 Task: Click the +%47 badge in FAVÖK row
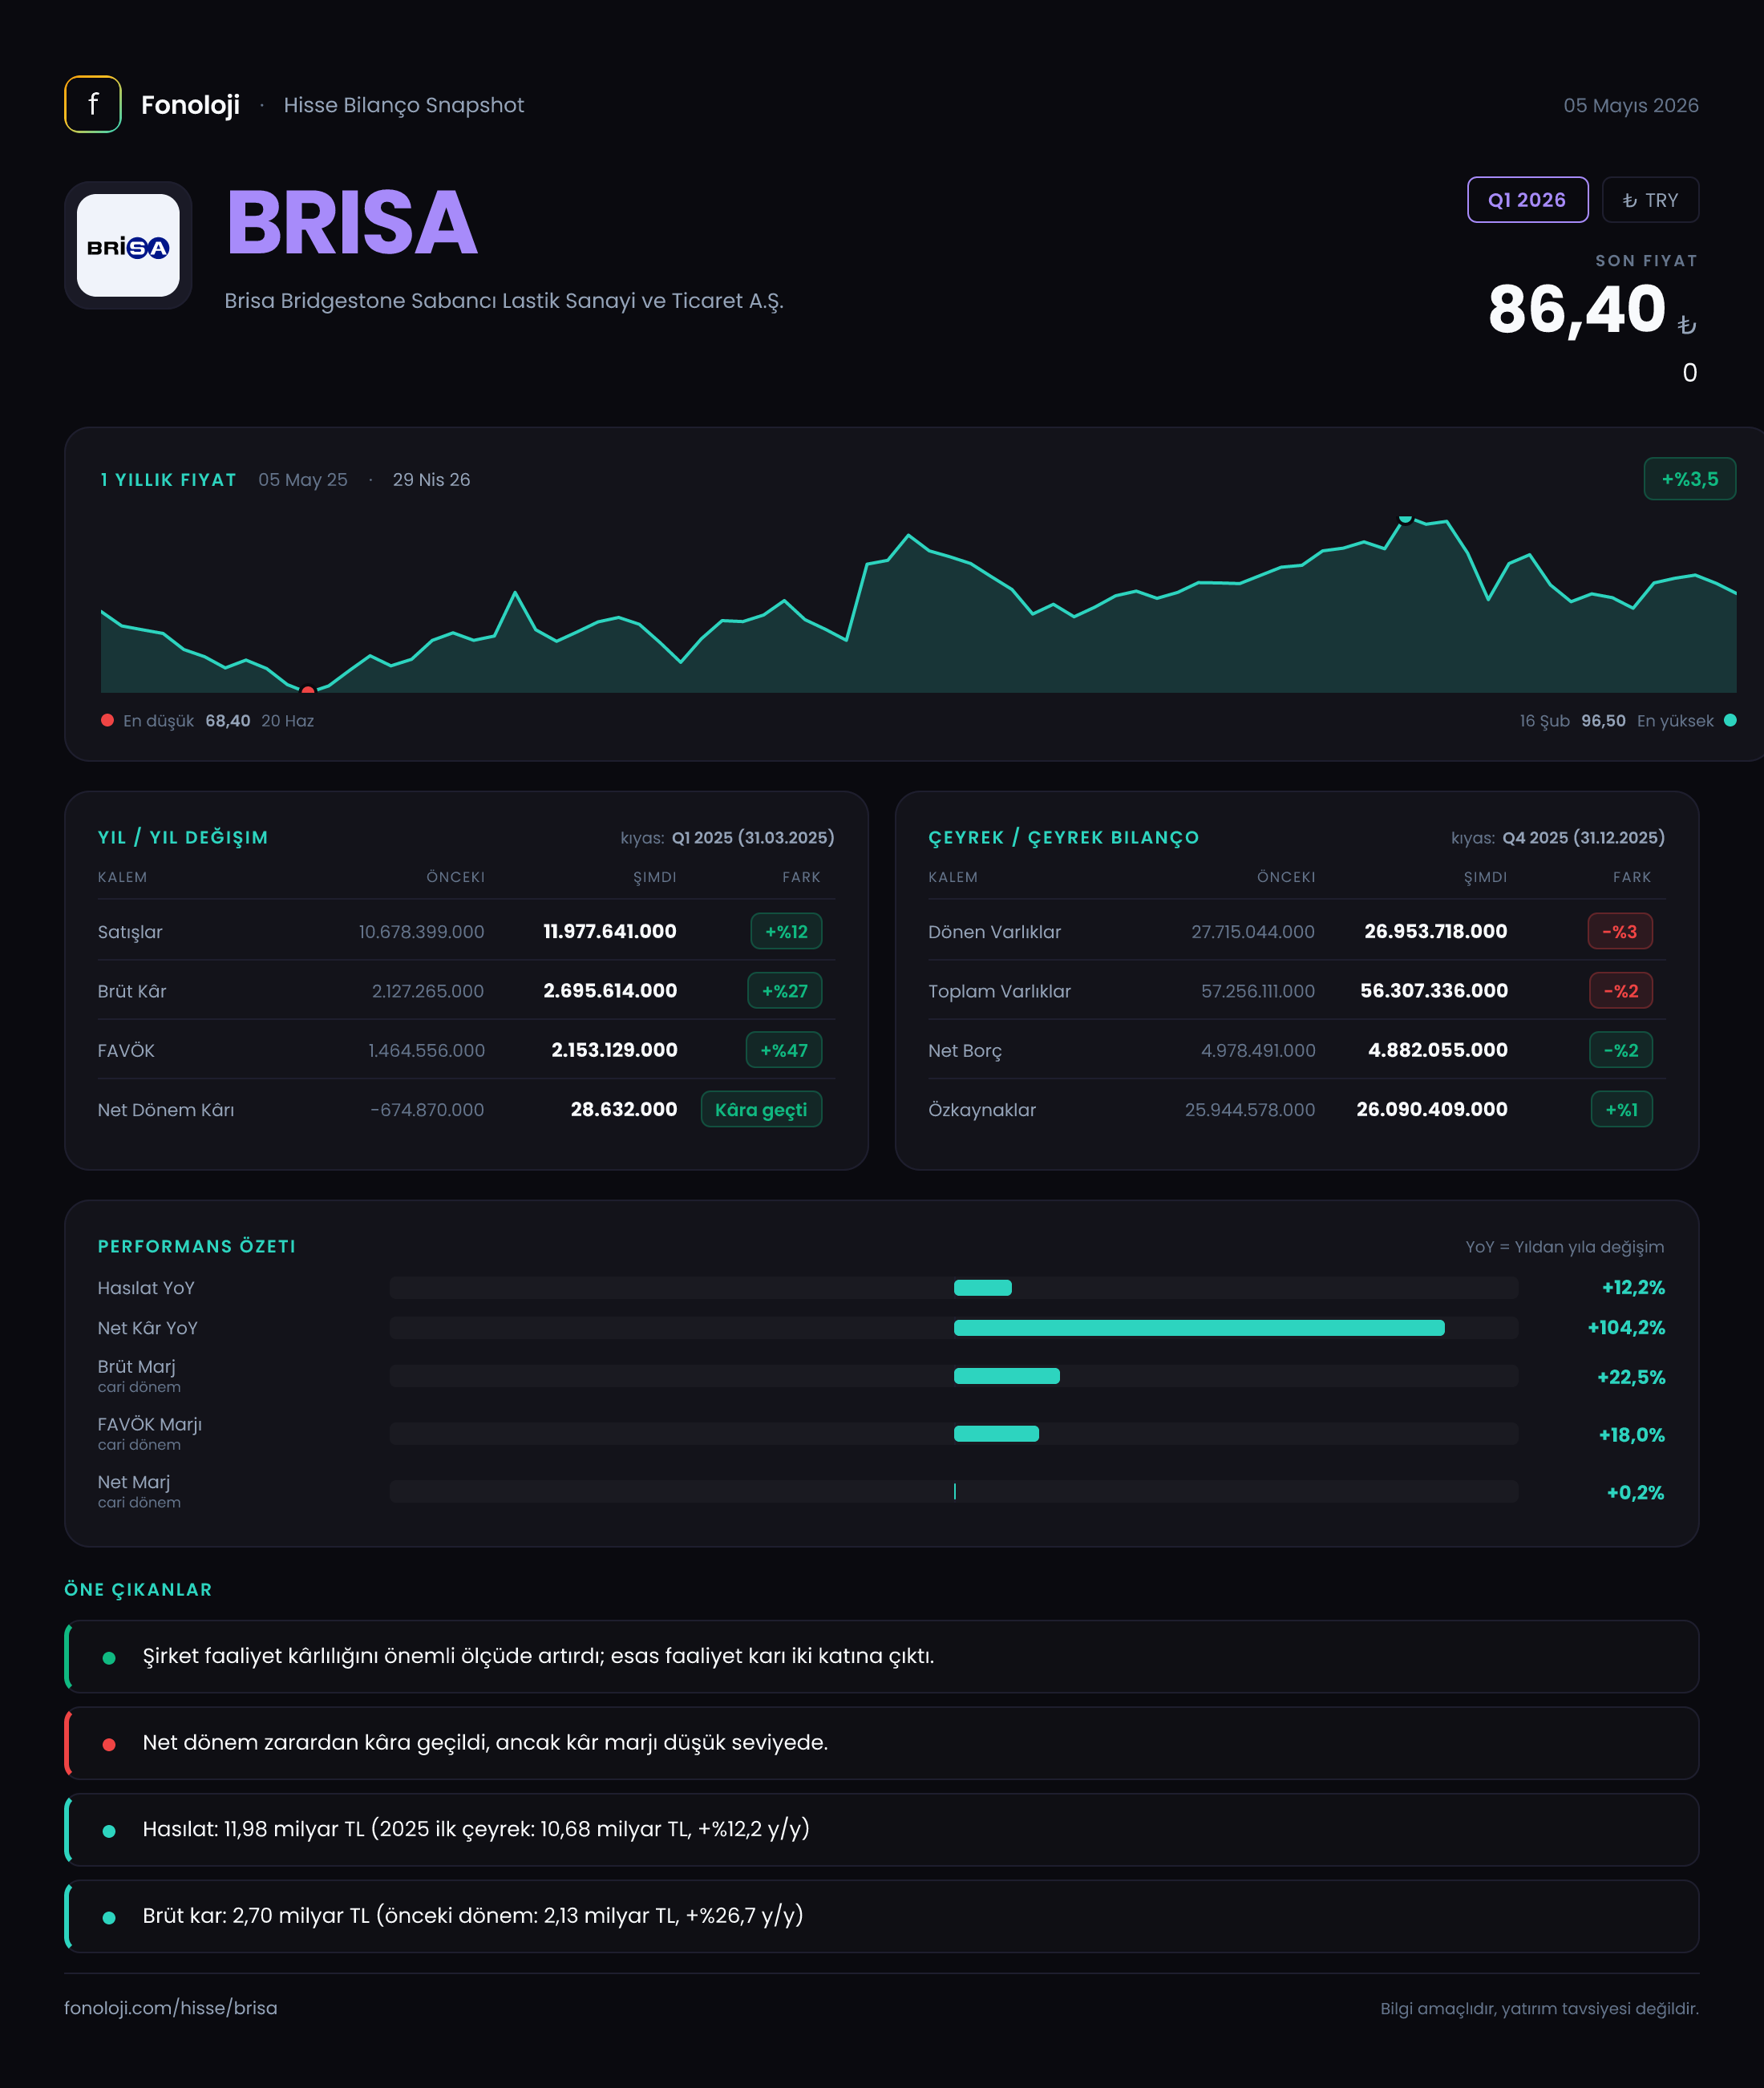click(x=784, y=1050)
